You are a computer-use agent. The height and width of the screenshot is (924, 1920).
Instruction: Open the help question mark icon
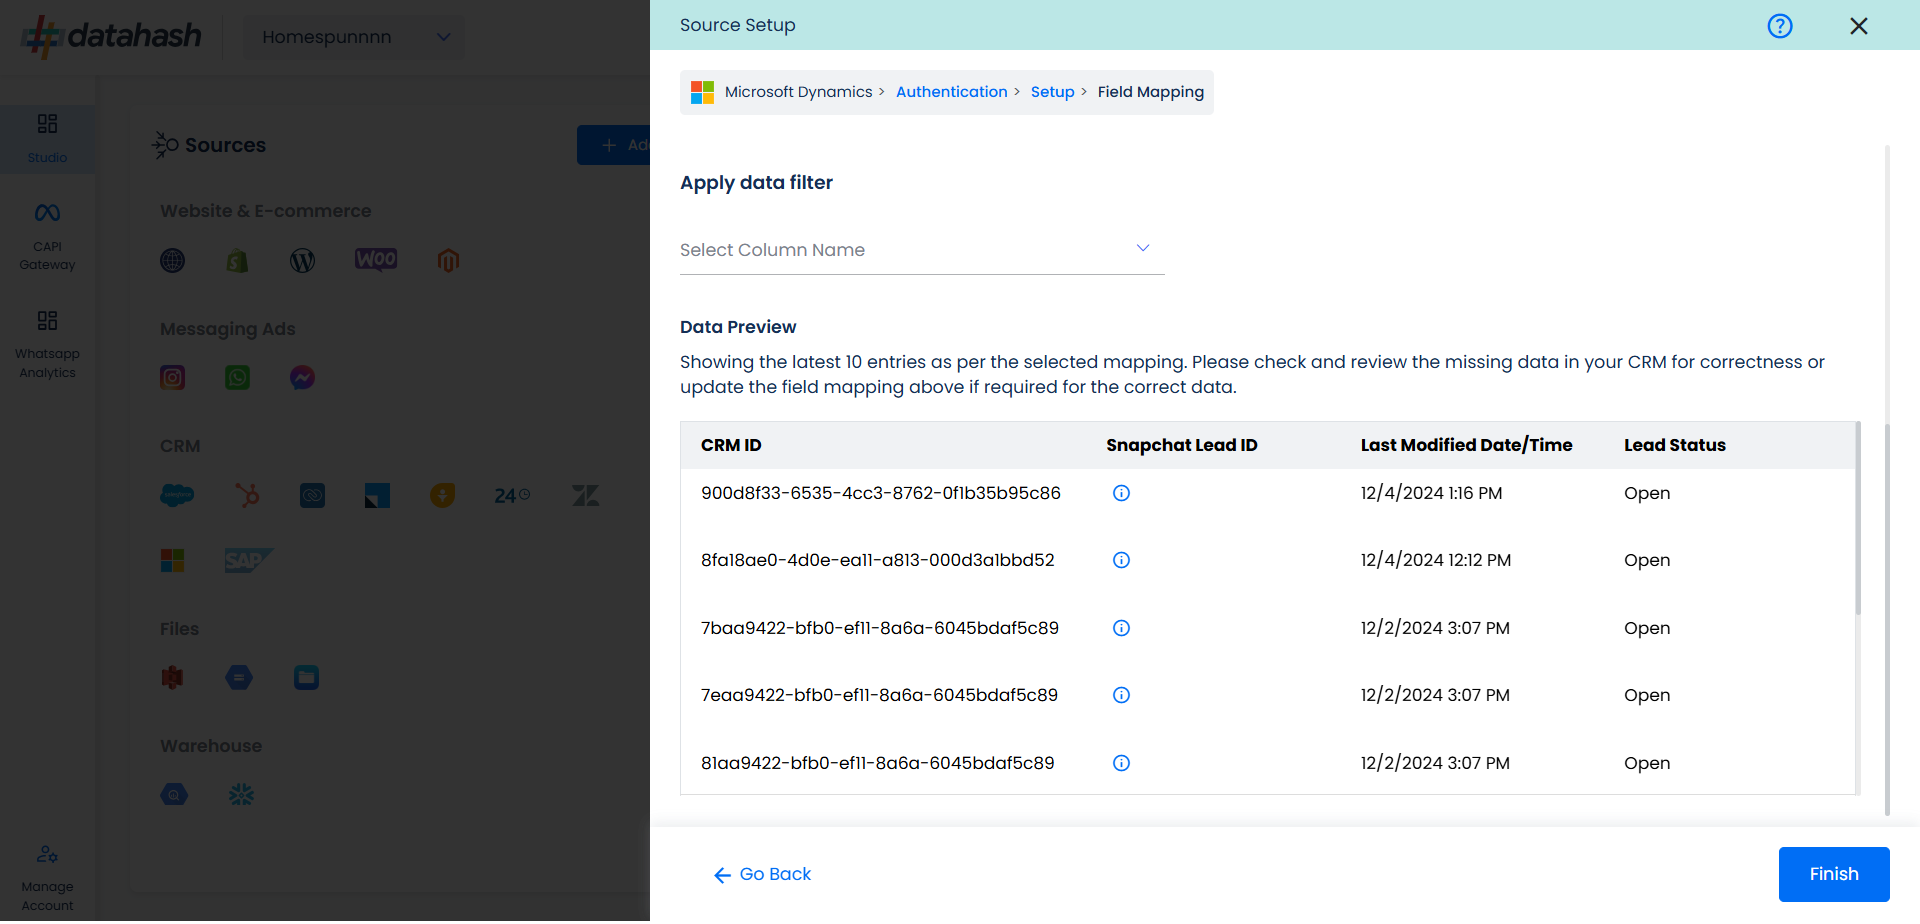coord(1780,26)
